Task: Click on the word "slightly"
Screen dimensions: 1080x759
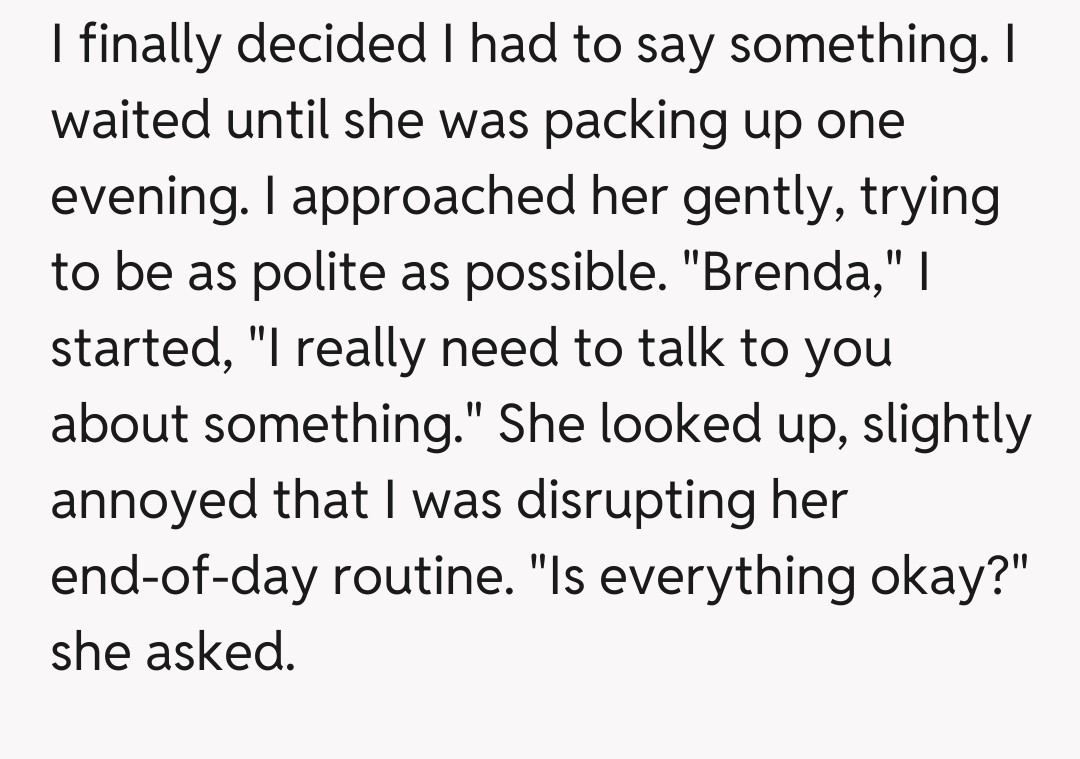Action: tap(944, 426)
